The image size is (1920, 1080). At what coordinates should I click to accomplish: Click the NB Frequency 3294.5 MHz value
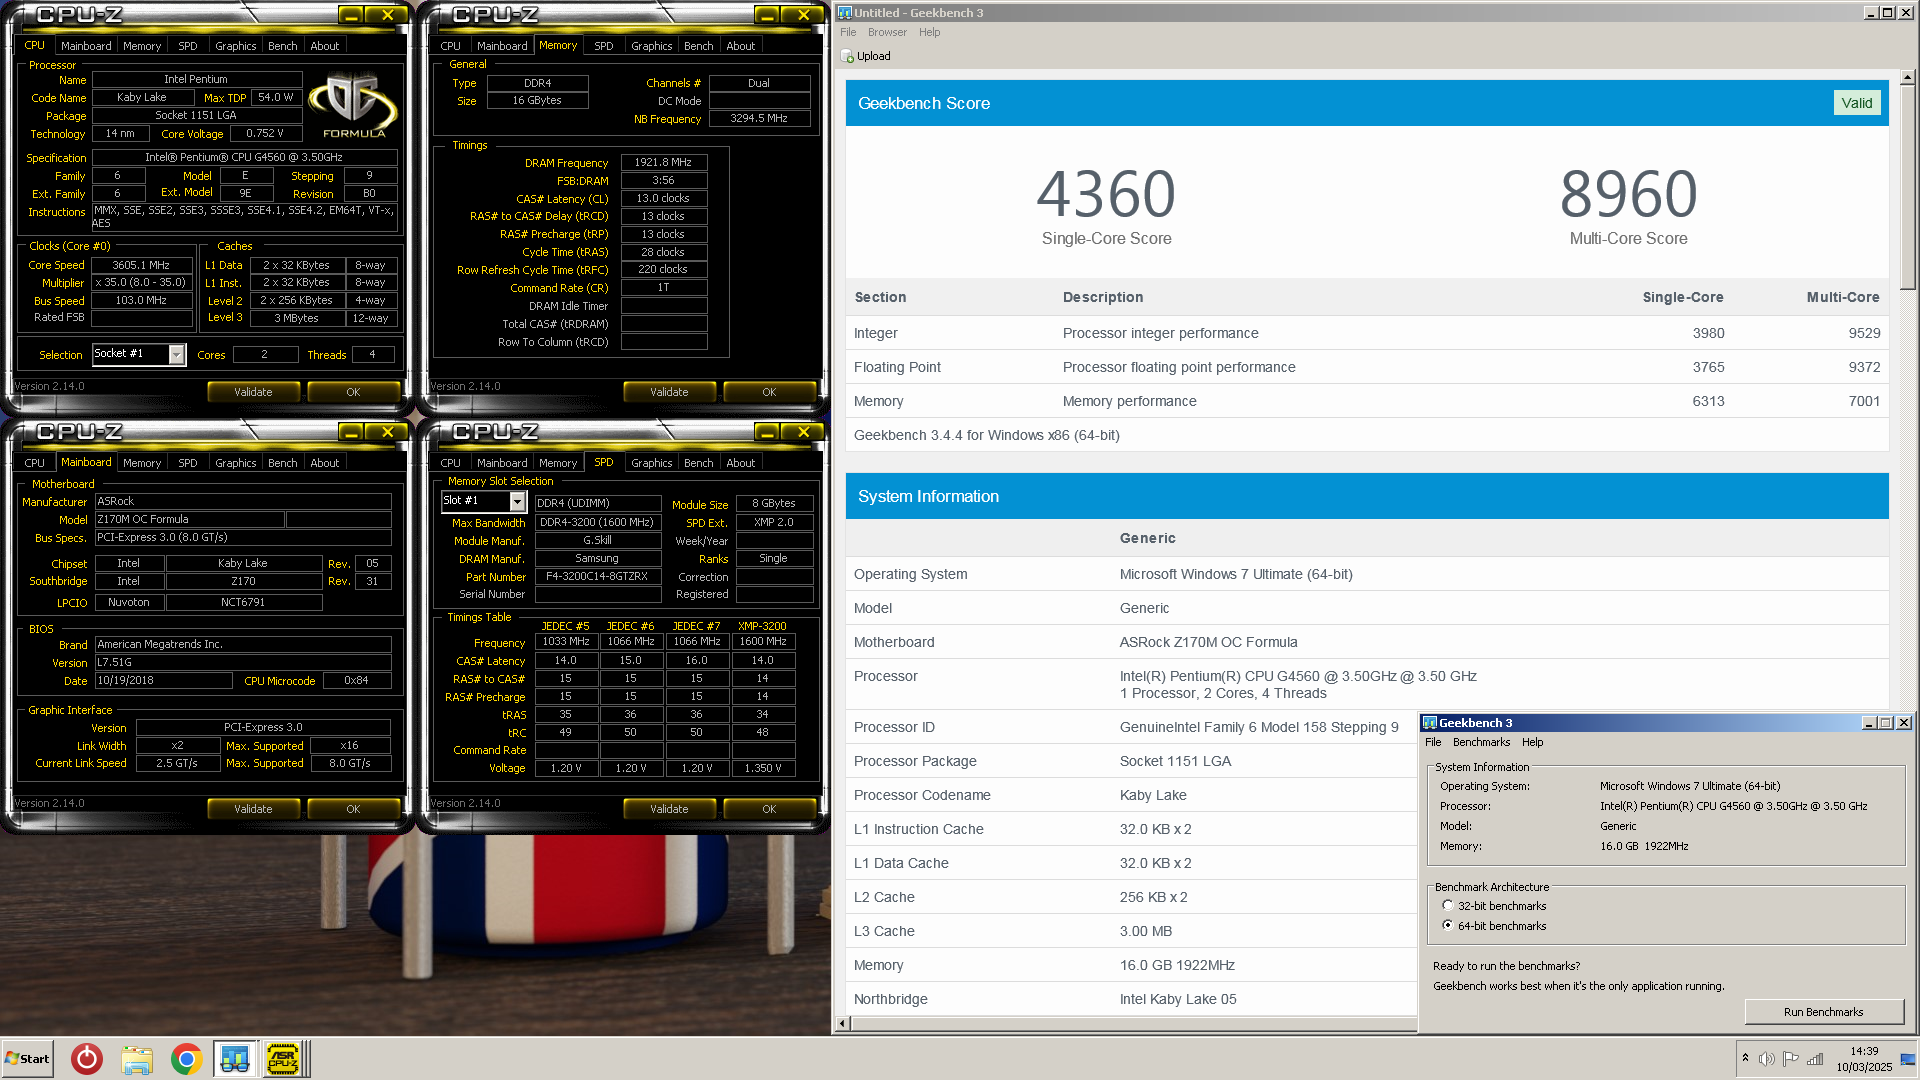coord(759,118)
